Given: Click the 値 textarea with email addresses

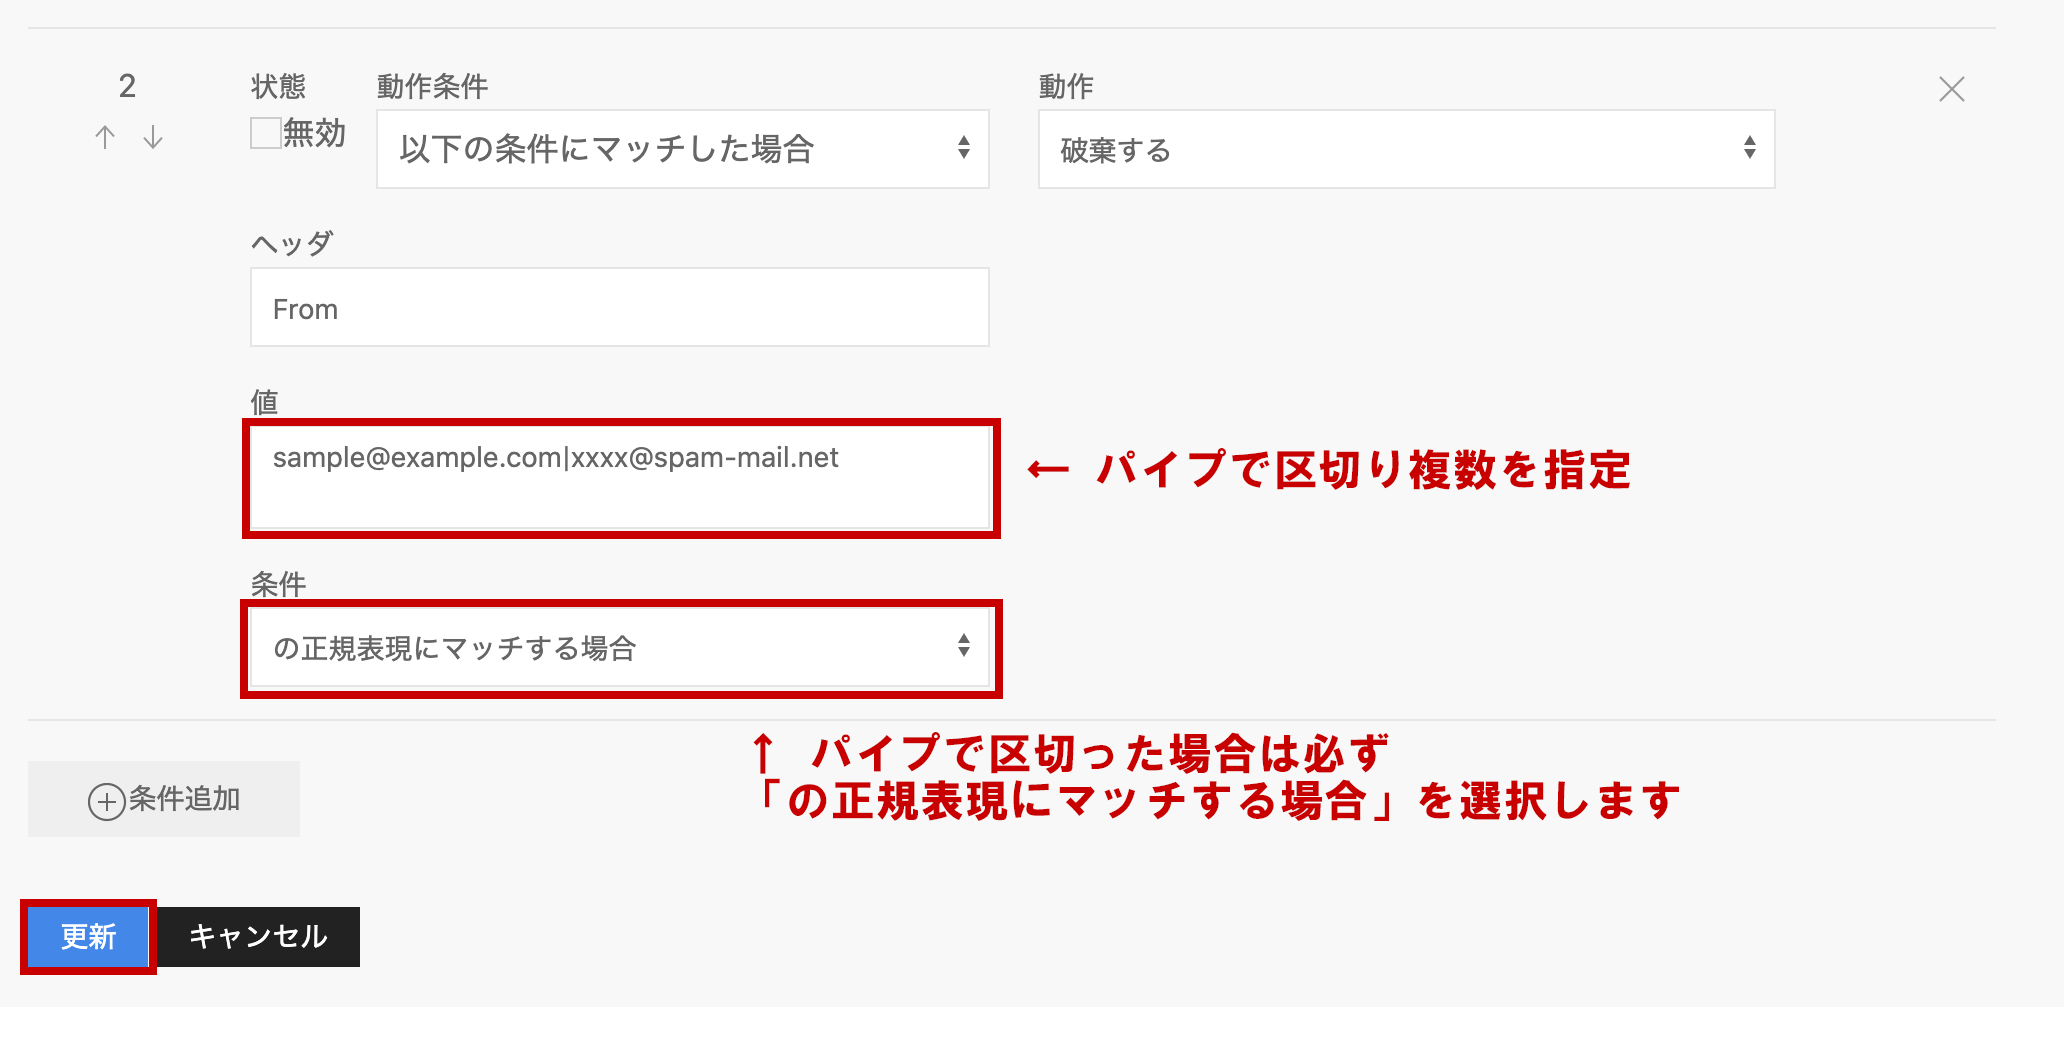Looking at the screenshot, I should (x=620, y=478).
